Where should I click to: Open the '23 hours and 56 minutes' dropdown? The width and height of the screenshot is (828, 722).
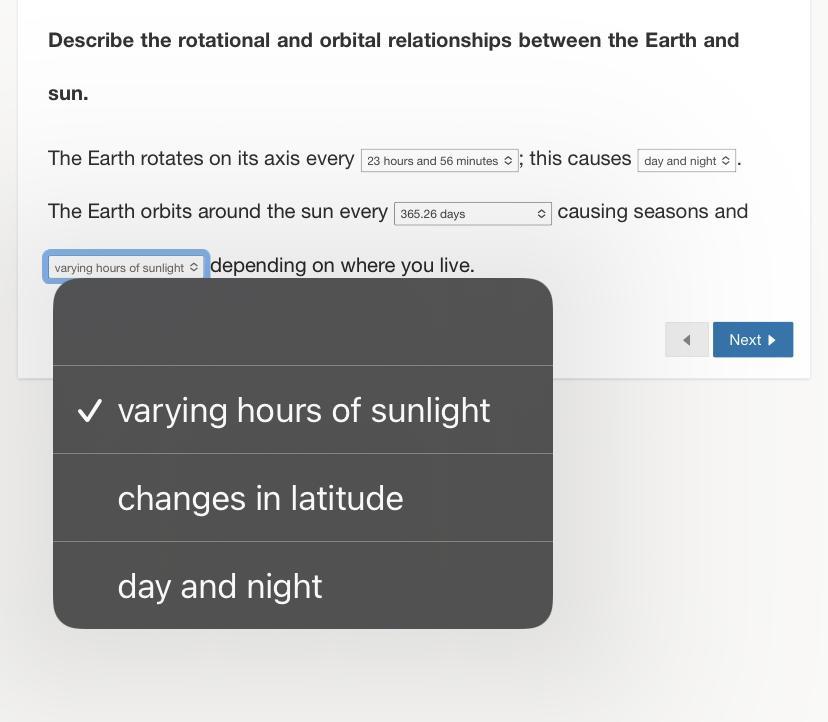tap(439, 161)
